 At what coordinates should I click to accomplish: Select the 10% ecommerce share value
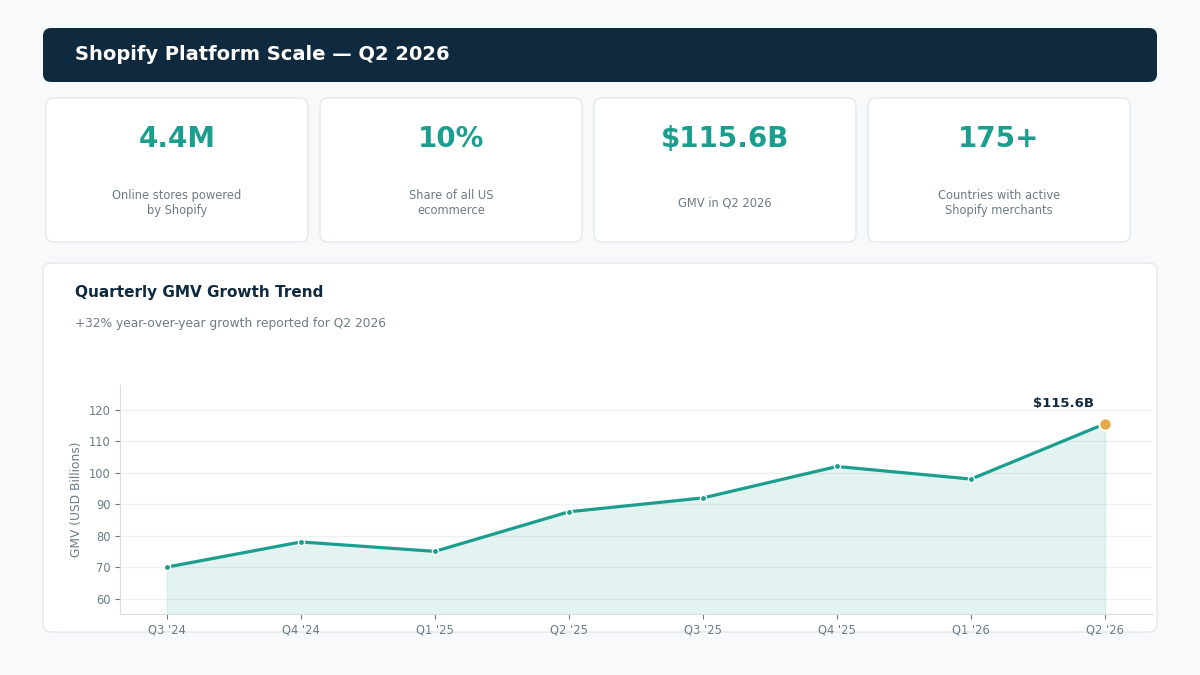451,139
